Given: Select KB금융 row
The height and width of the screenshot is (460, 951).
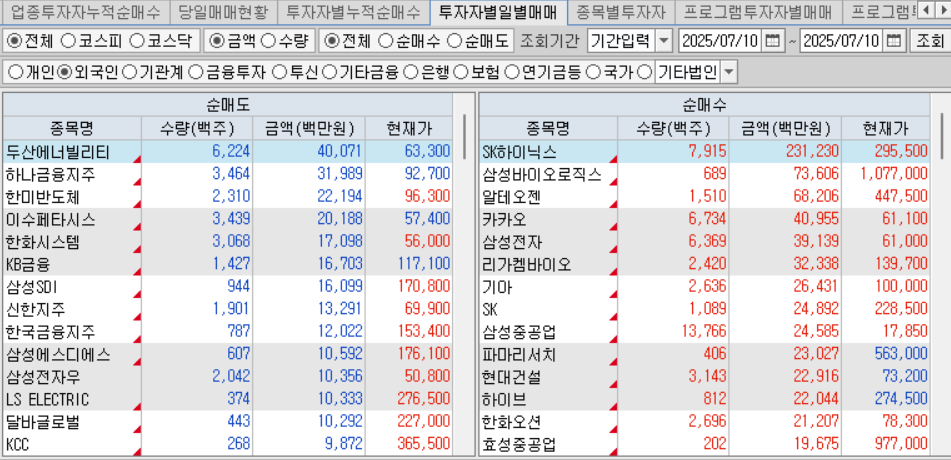Looking at the screenshot, I should pos(227,264).
